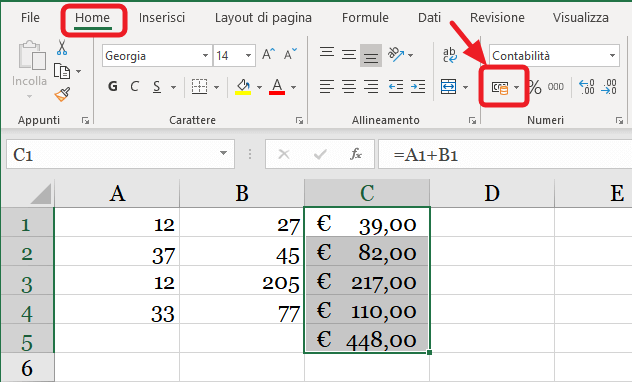Click cell C5 showing € 448,00
632x382 pixels.
(367, 338)
